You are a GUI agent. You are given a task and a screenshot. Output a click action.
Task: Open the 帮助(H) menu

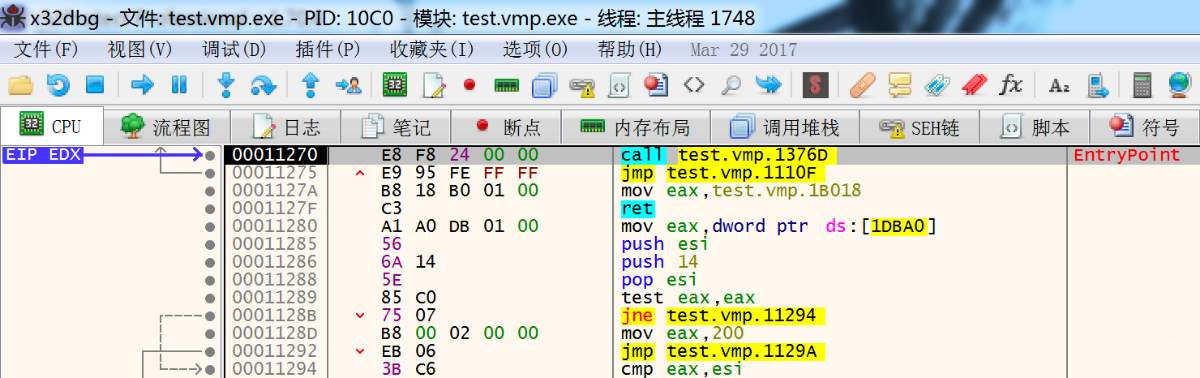[629, 49]
